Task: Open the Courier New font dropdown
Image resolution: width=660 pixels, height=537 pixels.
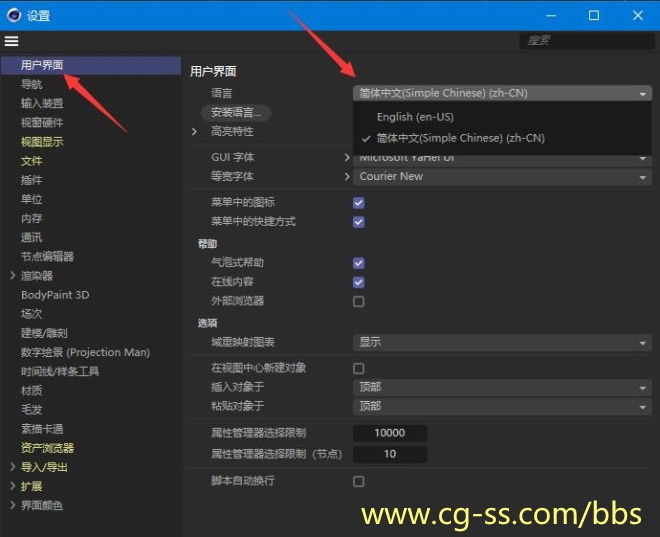Action: tap(502, 176)
